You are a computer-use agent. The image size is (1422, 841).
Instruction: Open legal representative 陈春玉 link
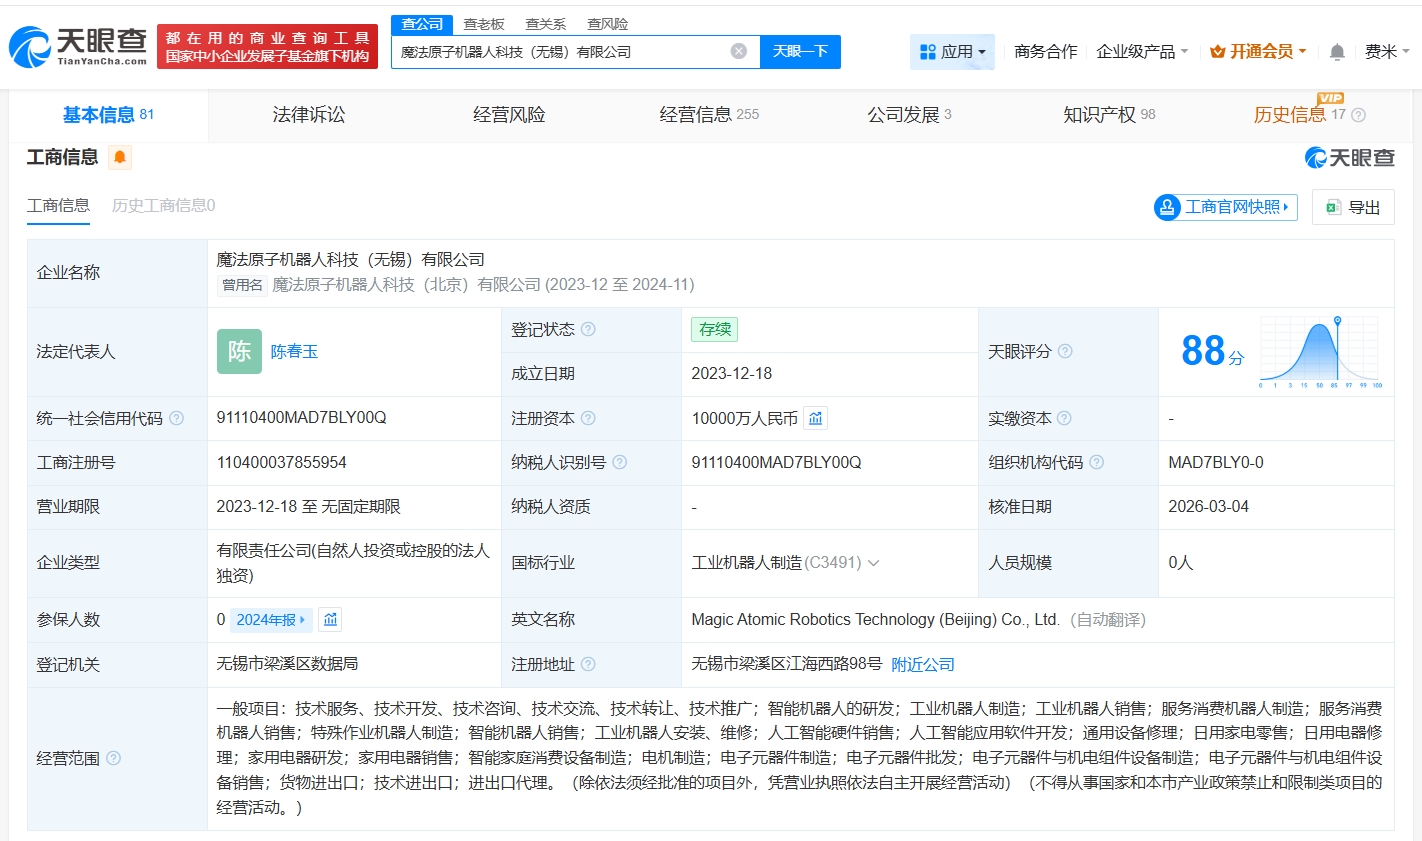[x=294, y=352]
